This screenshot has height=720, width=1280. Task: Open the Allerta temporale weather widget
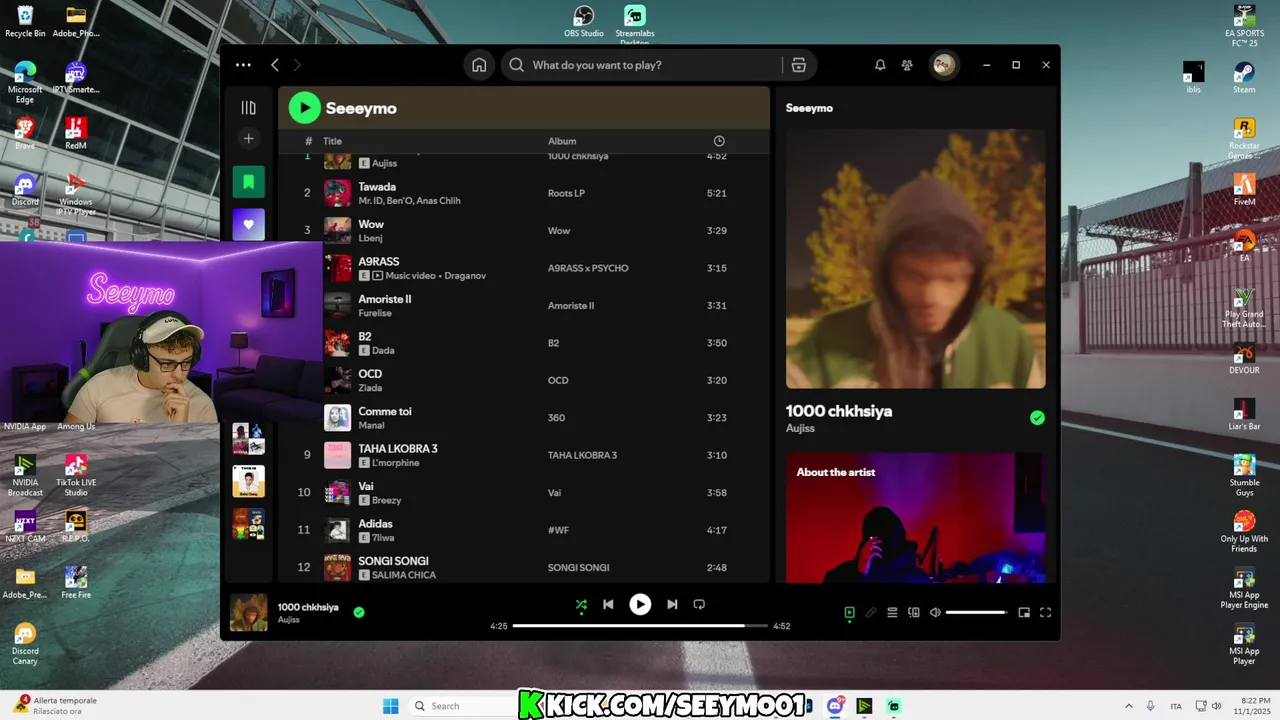[x=55, y=706]
